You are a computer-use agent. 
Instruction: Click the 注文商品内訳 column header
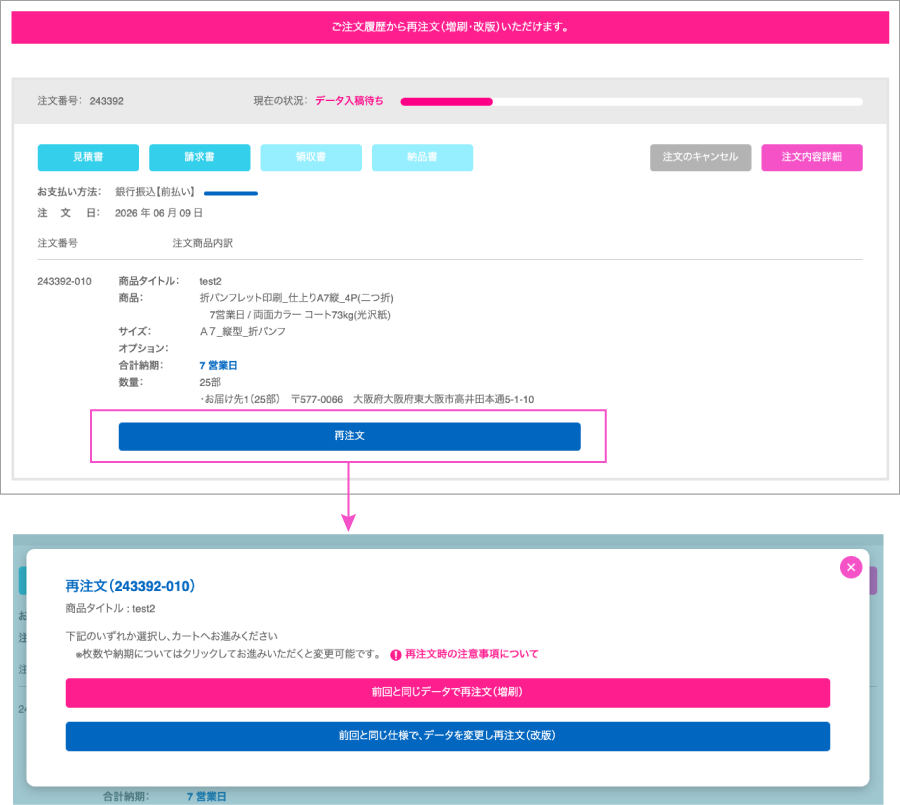pos(203,243)
